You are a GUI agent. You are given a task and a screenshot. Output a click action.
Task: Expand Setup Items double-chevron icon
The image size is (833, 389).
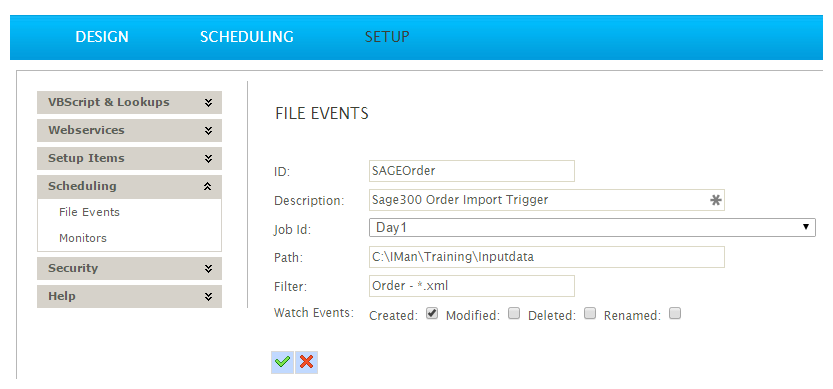coord(208,158)
